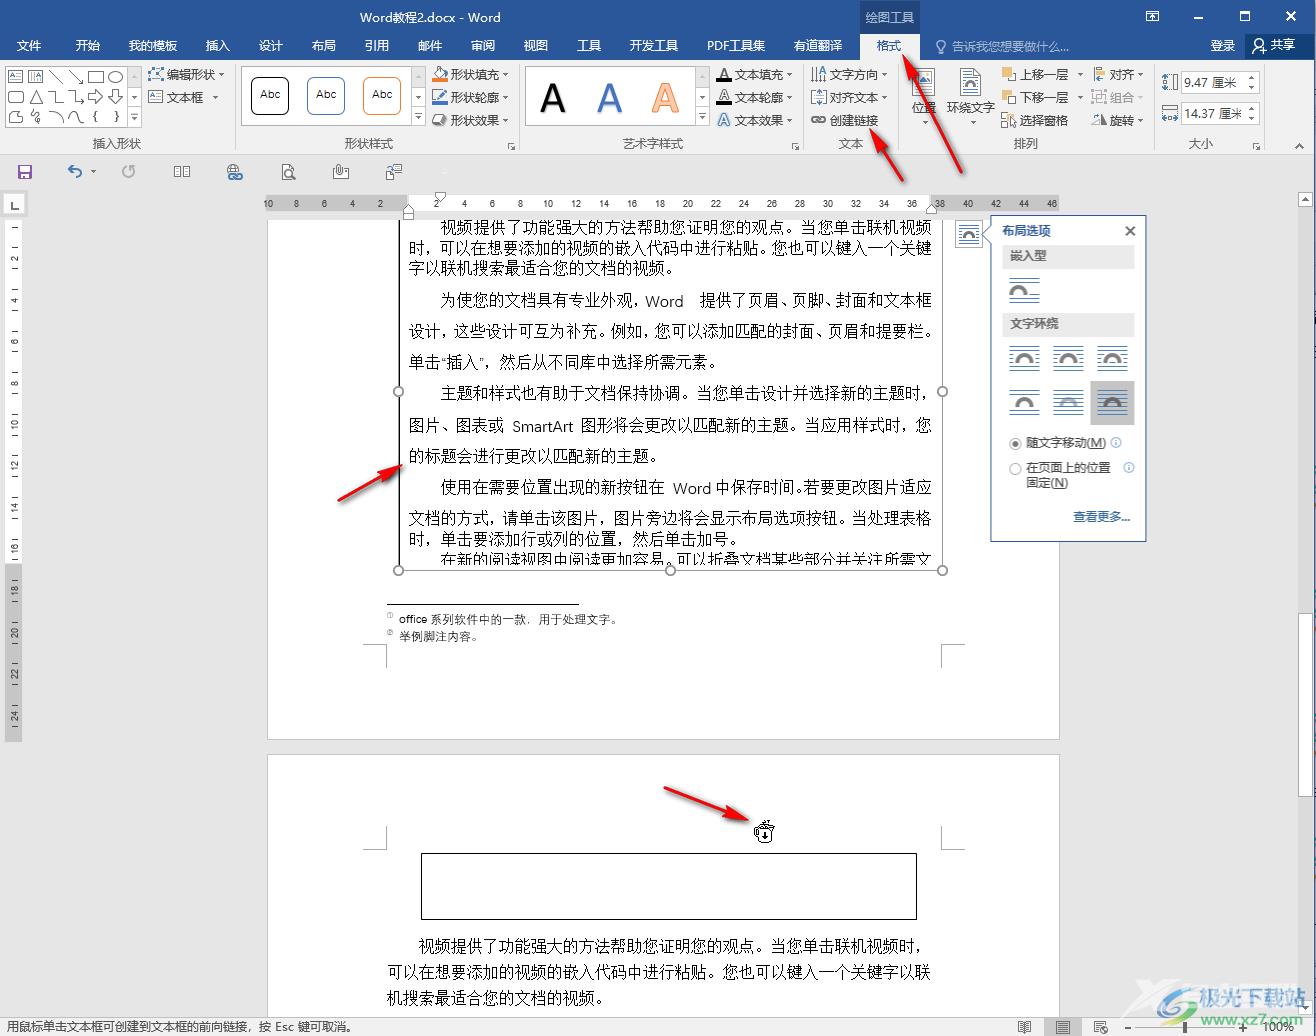The height and width of the screenshot is (1036, 1316).
Task: Click info icon next to 随文字移动
Action: (1116, 442)
